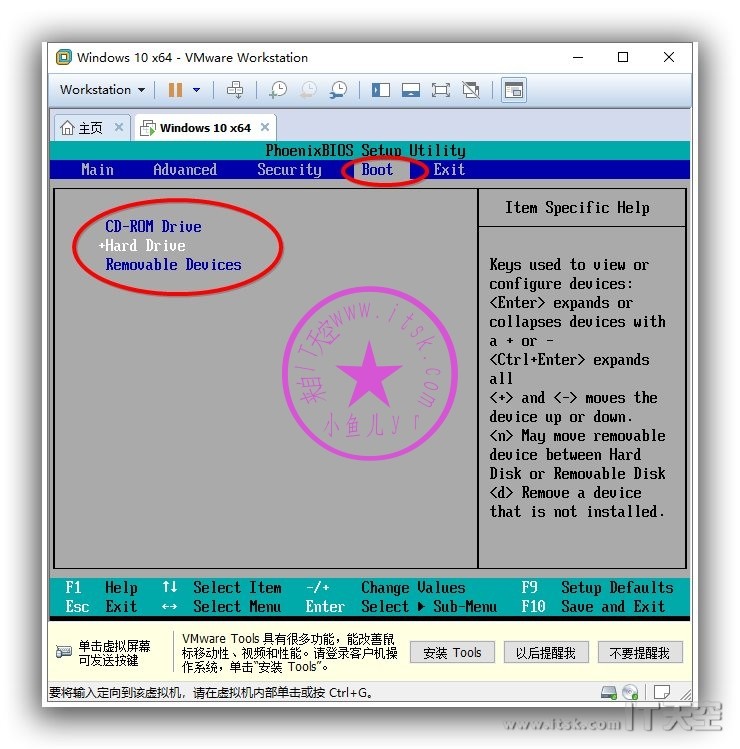Viewport: 740px width, 749px height.
Task: Close the VMware Workstation window
Action: [669, 57]
